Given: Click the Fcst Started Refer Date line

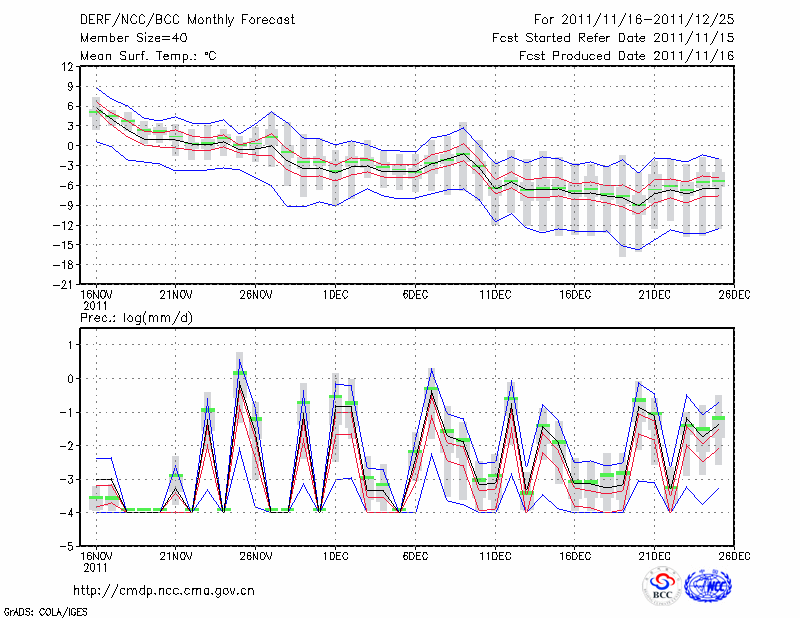Looking at the screenshot, I should pos(613,37).
